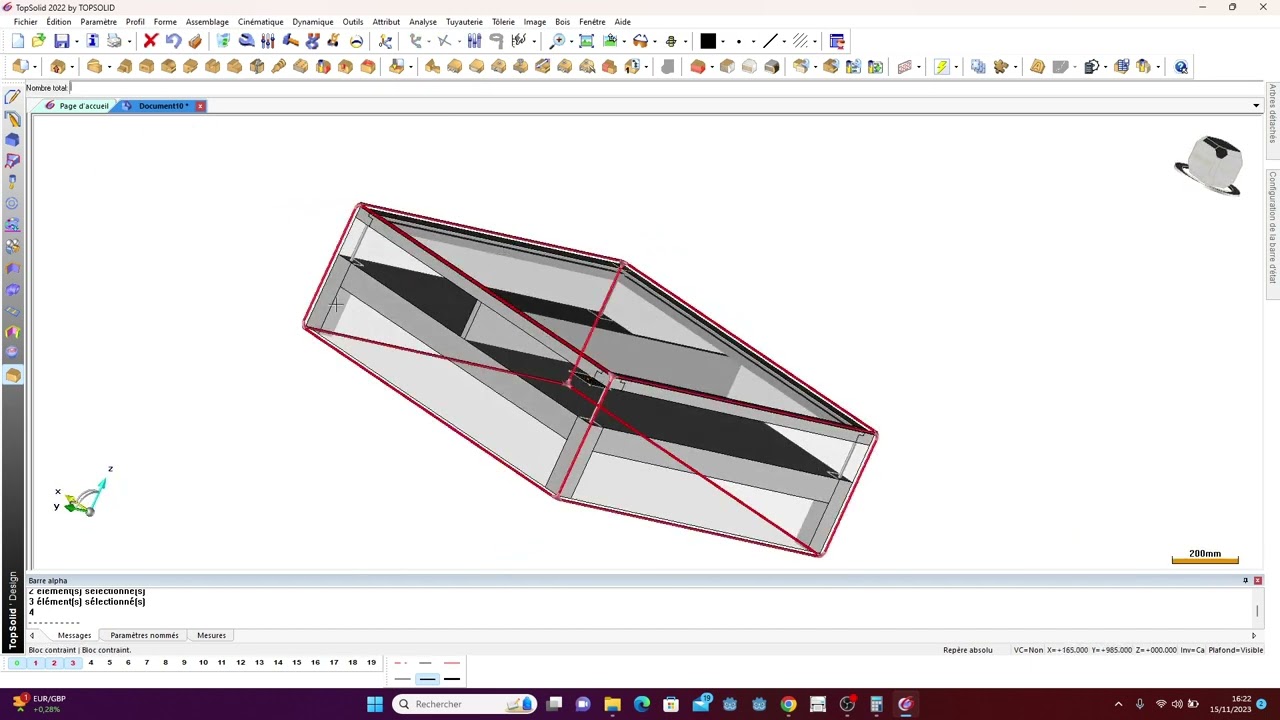Expand the lightning bolt icon dropdown arrow

[x=956, y=68]
